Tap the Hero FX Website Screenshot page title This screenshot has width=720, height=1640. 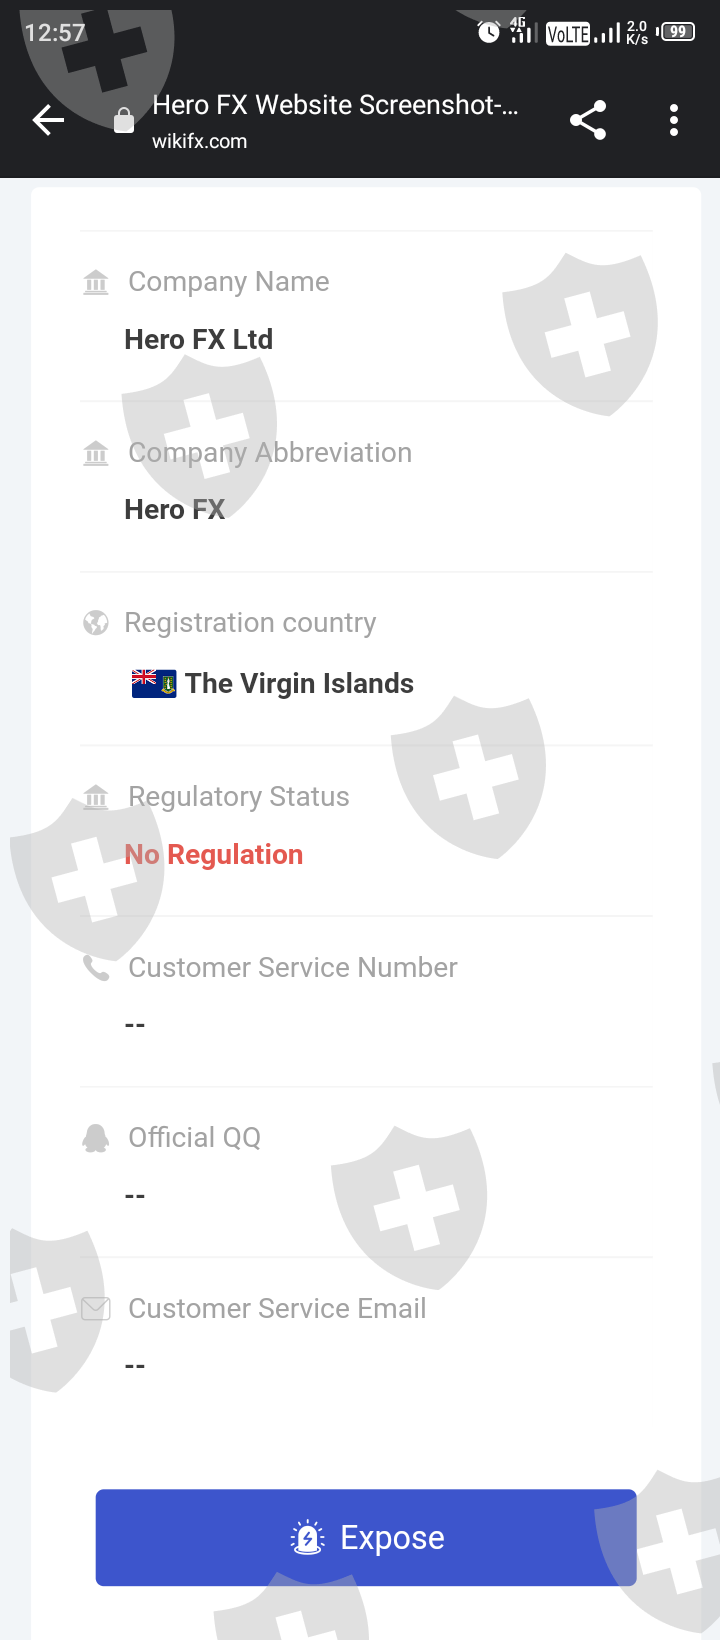click(335, 105)
